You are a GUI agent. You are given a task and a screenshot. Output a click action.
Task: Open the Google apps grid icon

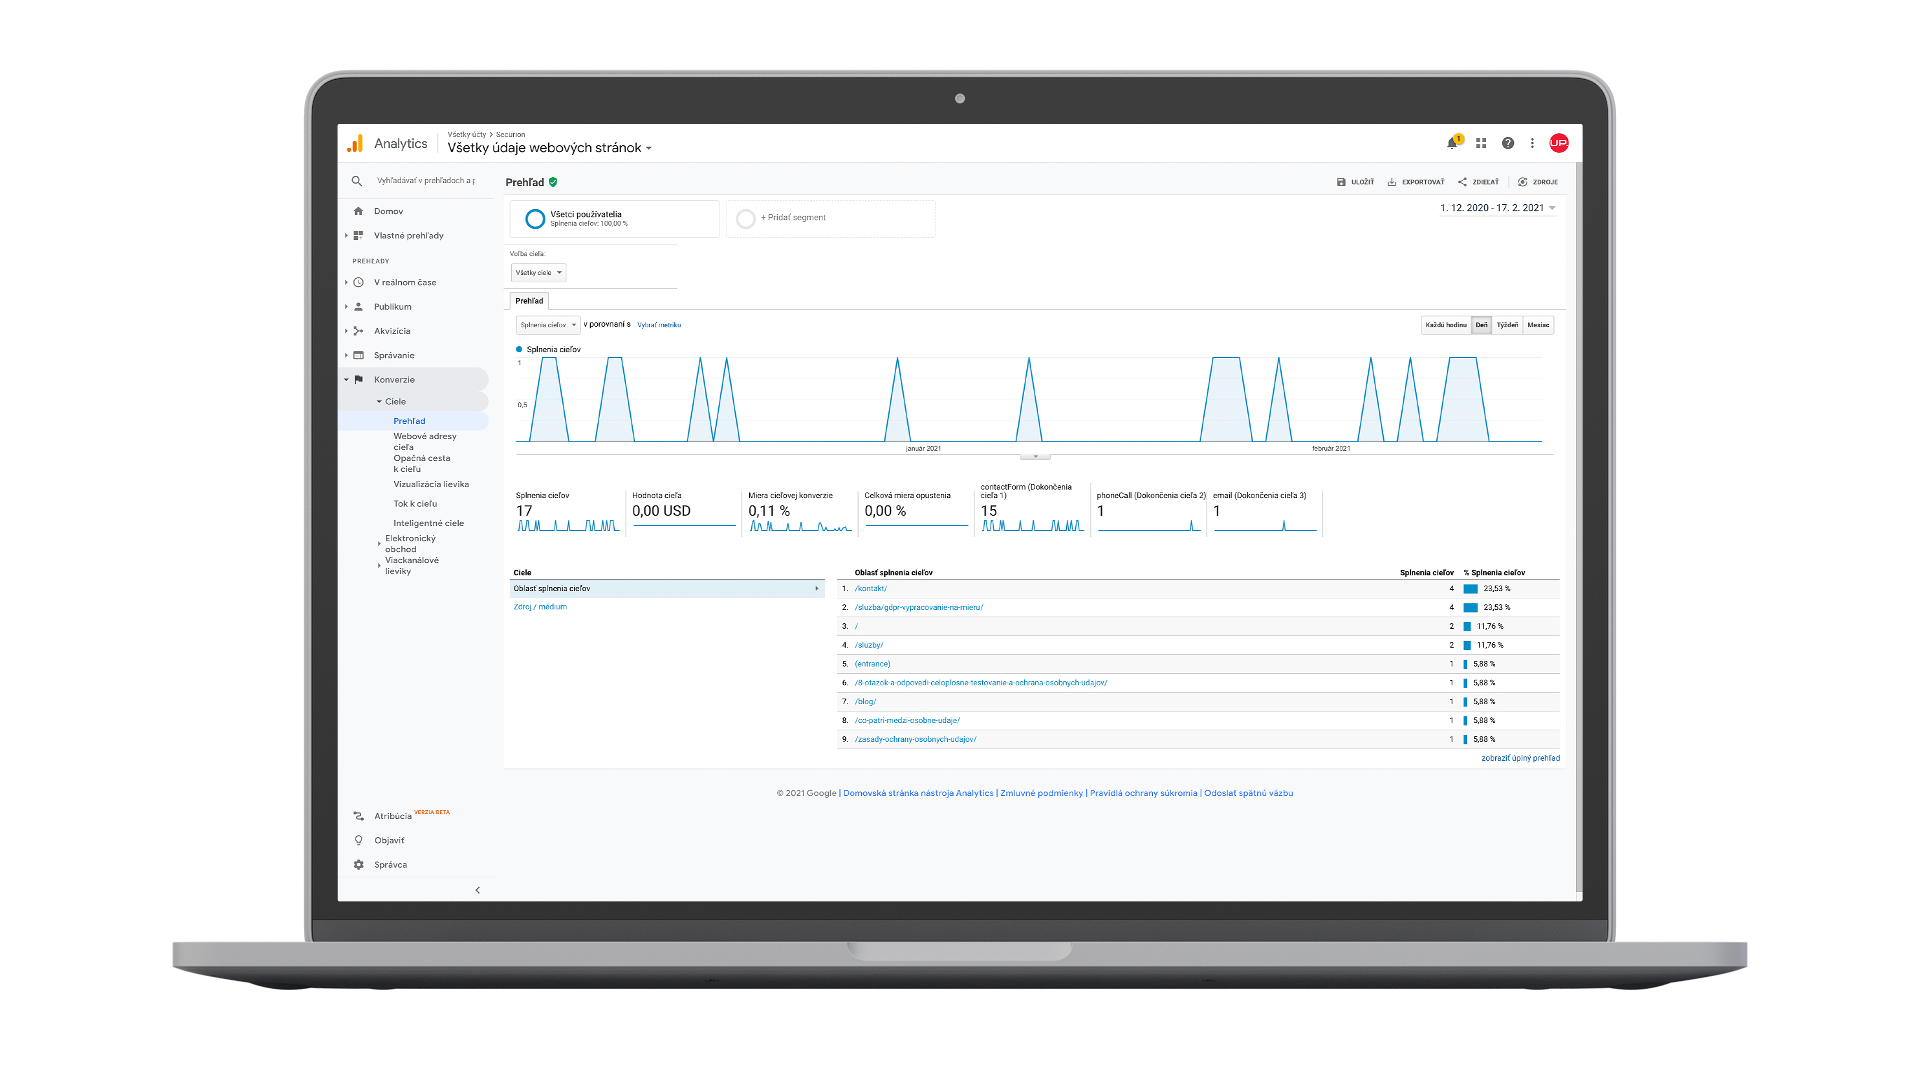1481,143
